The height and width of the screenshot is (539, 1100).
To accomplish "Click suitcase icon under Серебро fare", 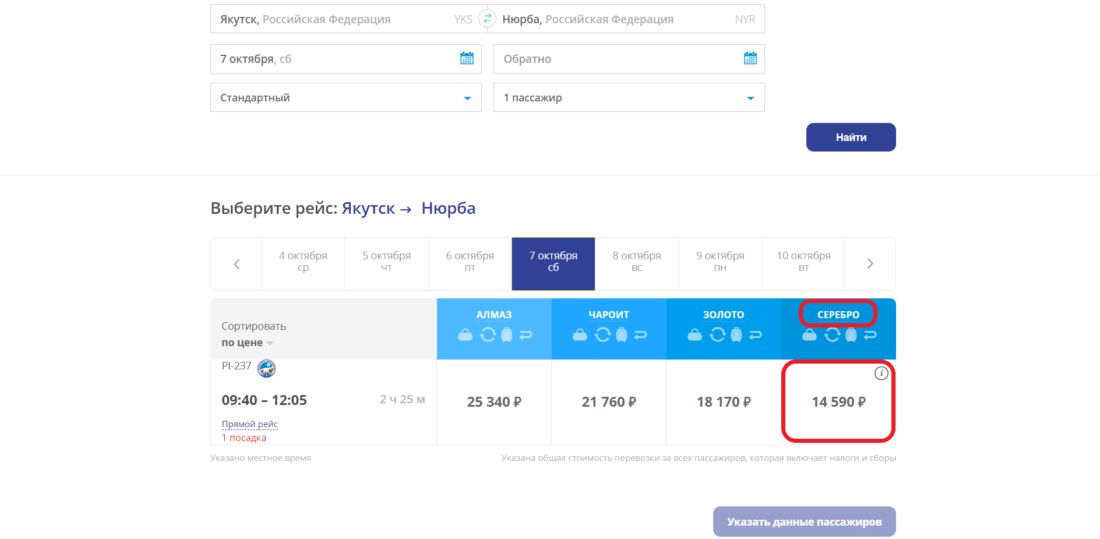I will (x=851, y=335).
